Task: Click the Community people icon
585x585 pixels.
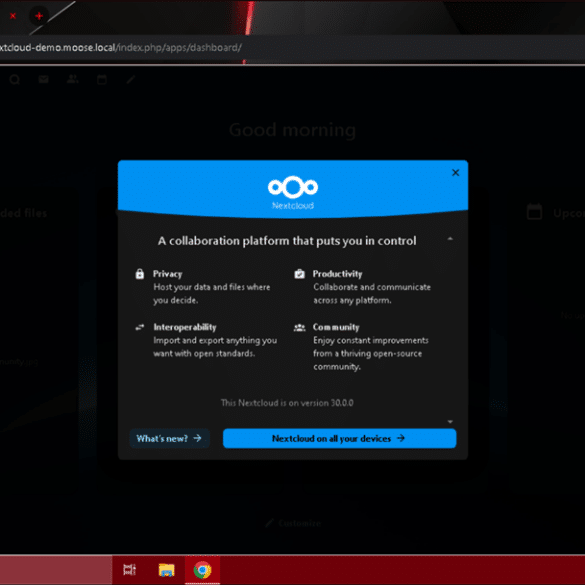Action: click(x=299, y=328)
